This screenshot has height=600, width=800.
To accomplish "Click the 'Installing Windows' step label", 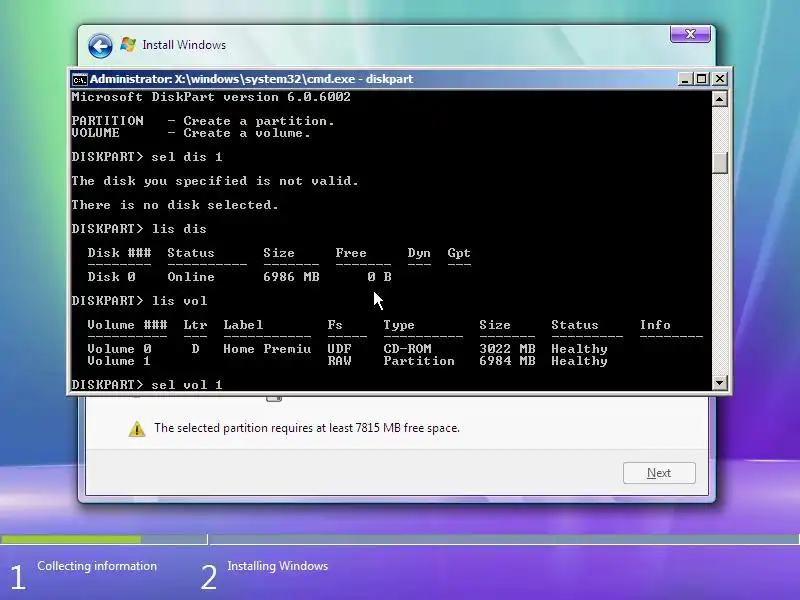I will tap(278, 566).
